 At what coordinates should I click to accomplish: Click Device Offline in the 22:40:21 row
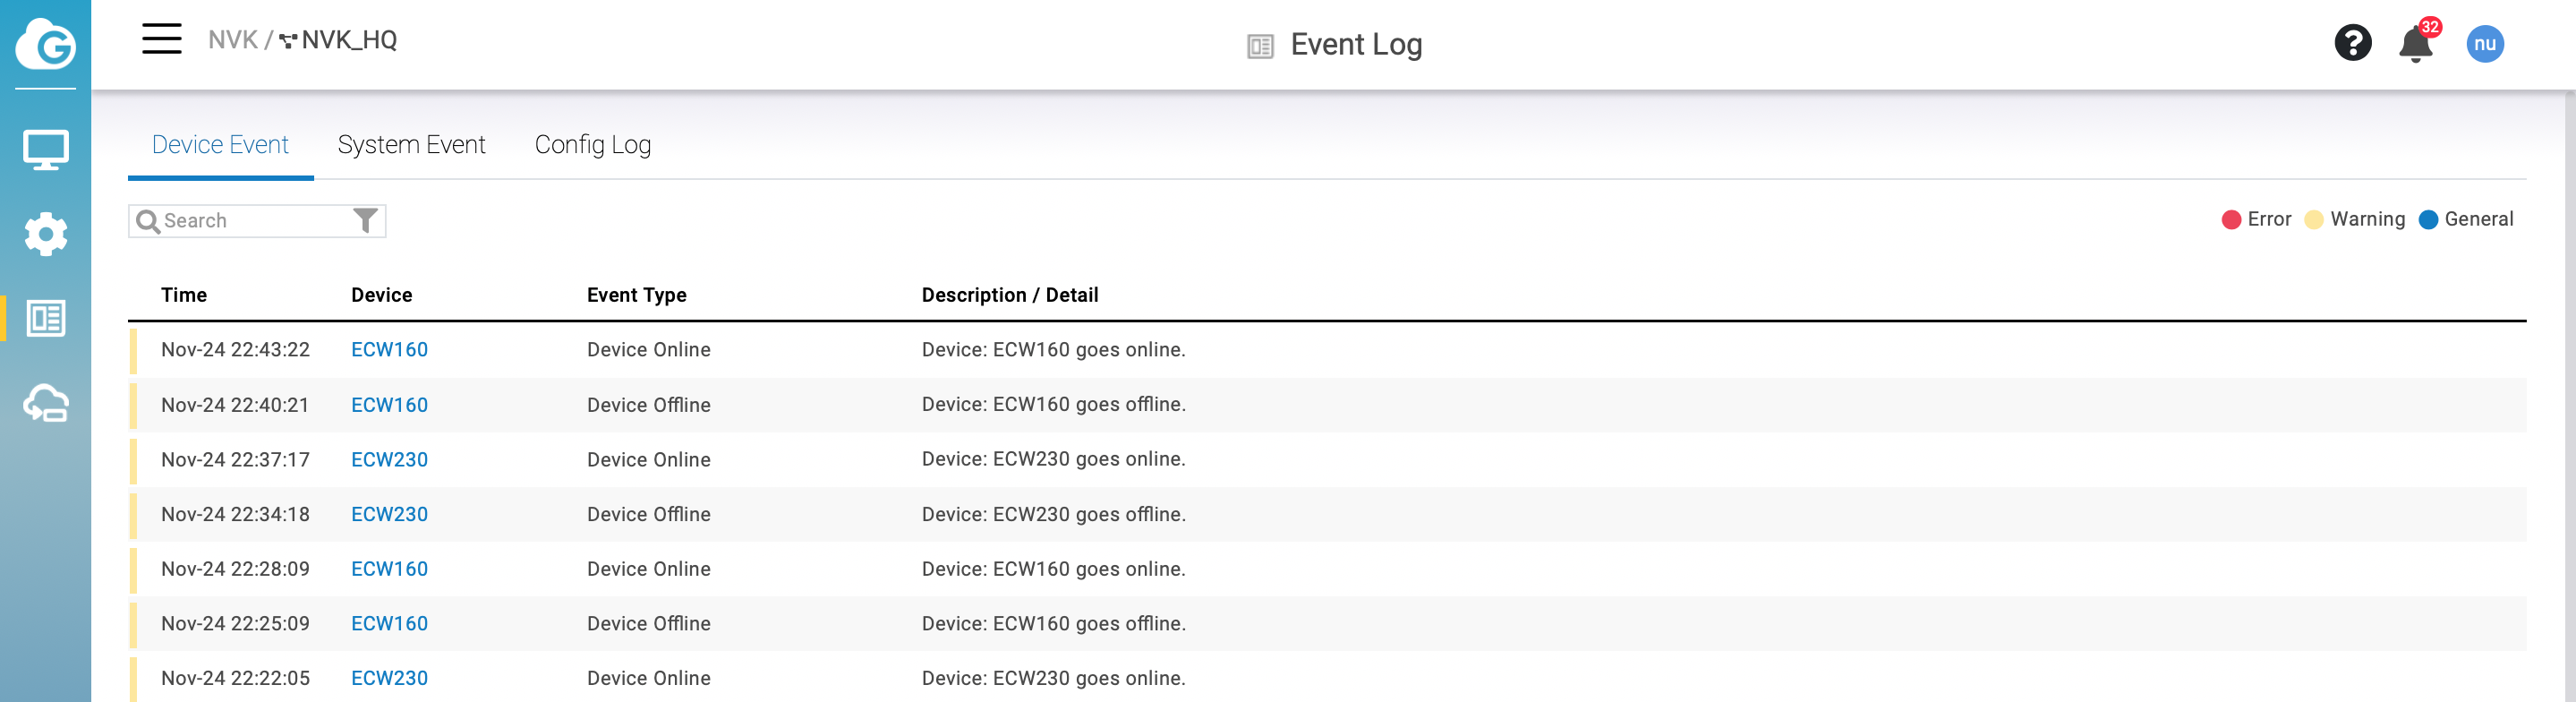[x=648, y=405]
